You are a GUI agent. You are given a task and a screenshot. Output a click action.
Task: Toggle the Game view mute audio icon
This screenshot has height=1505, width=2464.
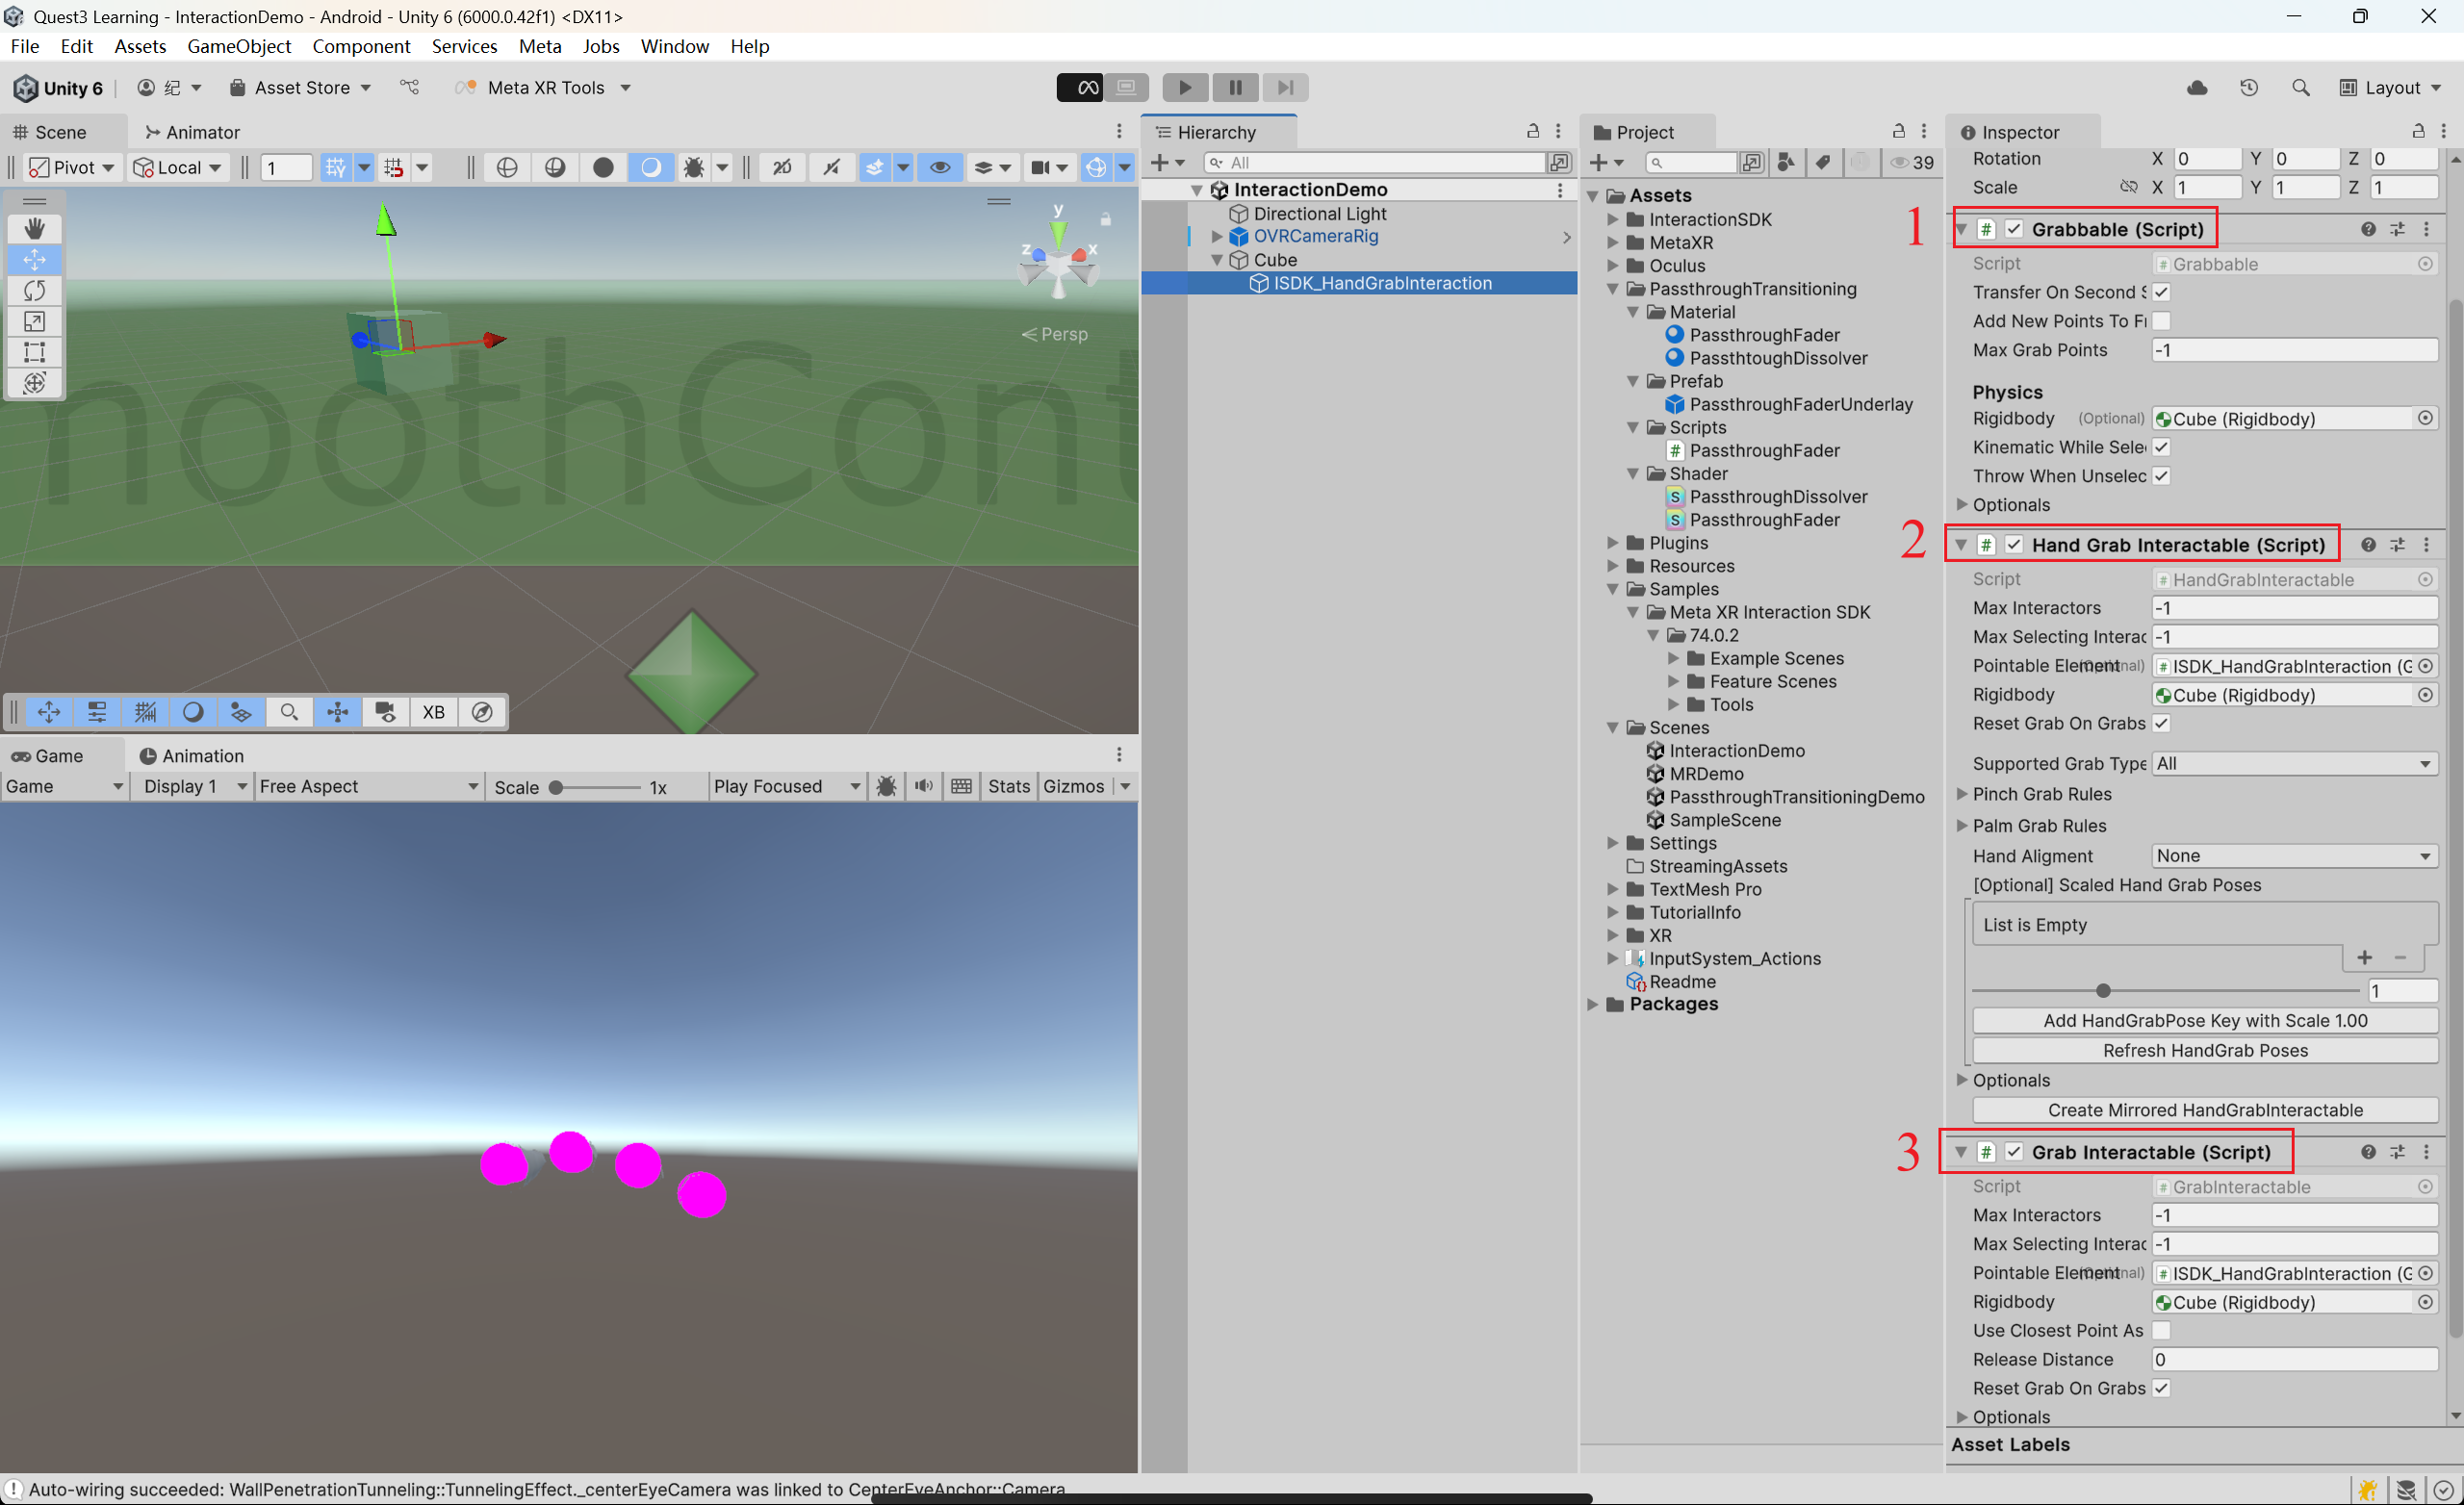[924, 786]
